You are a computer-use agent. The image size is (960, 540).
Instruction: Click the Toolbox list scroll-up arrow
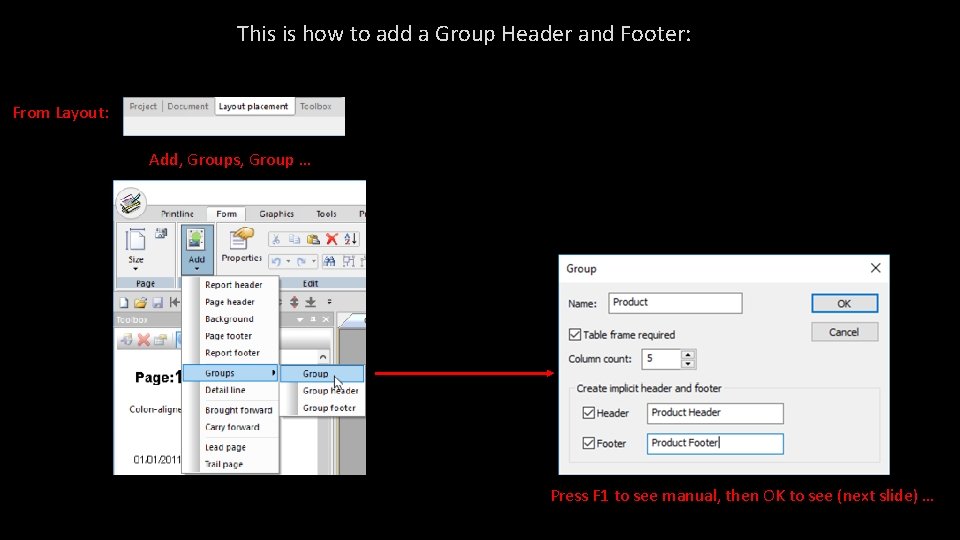coord(323,357)
